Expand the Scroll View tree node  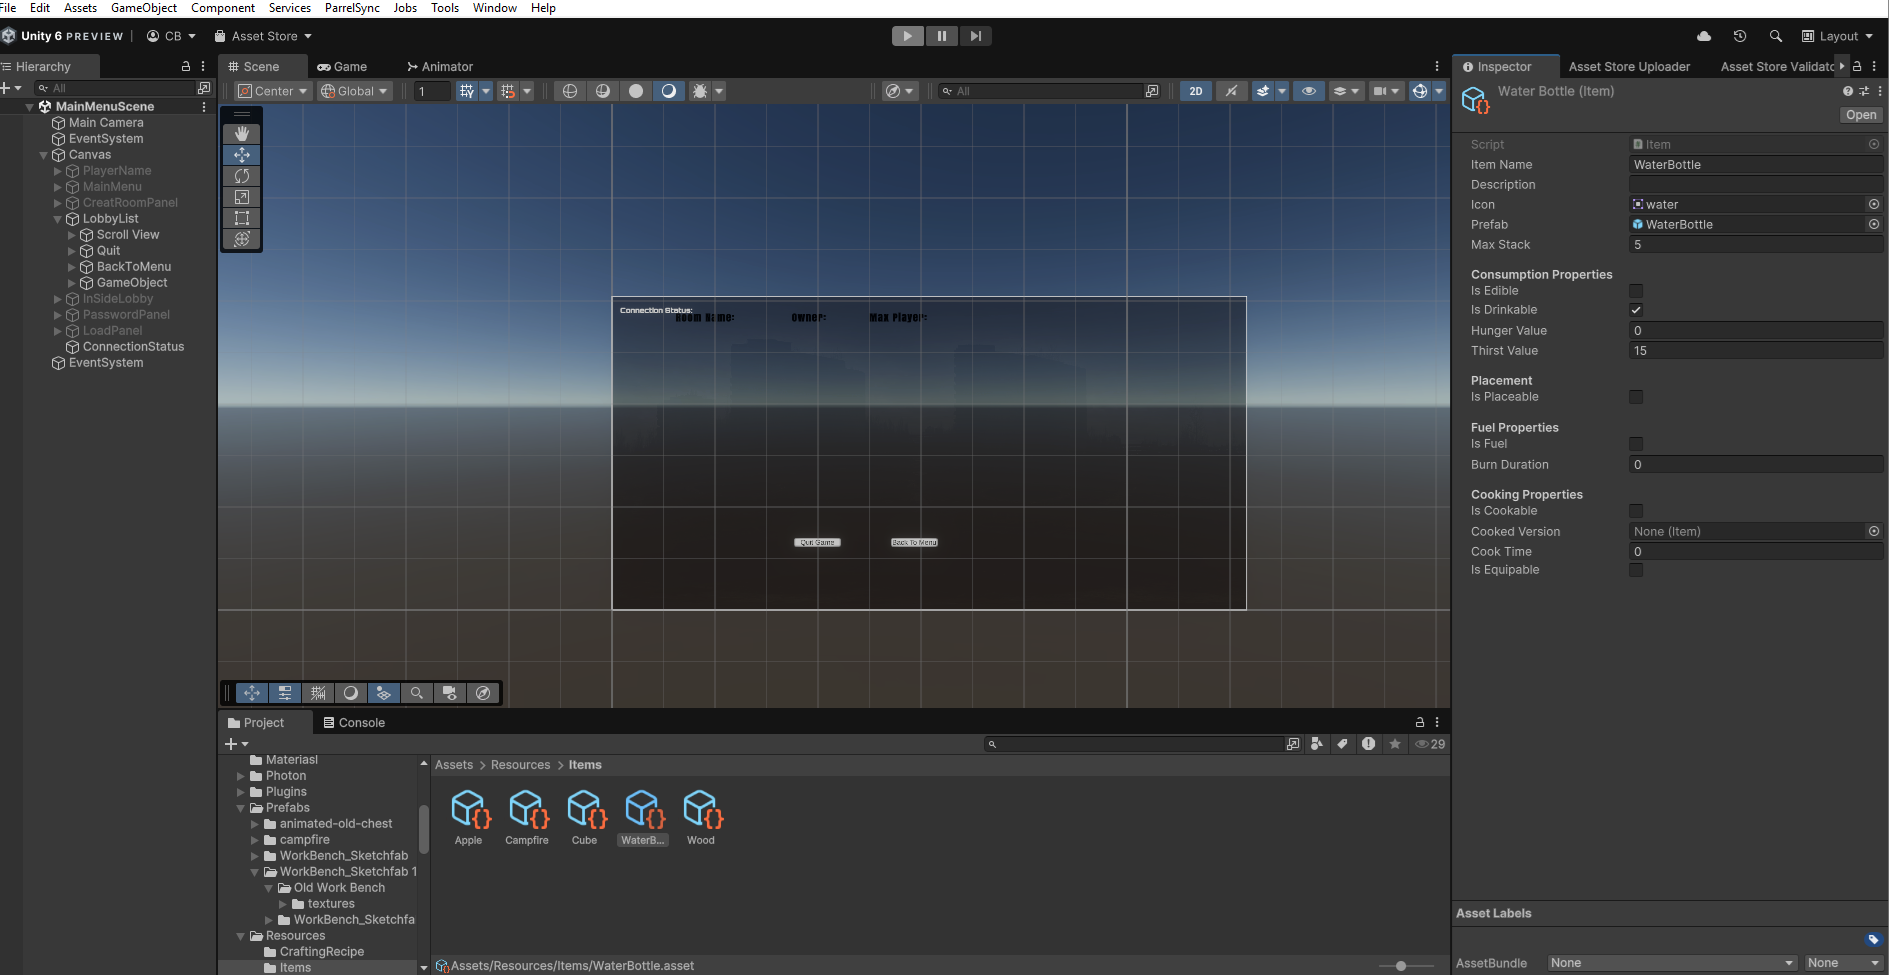click(71, 235)
